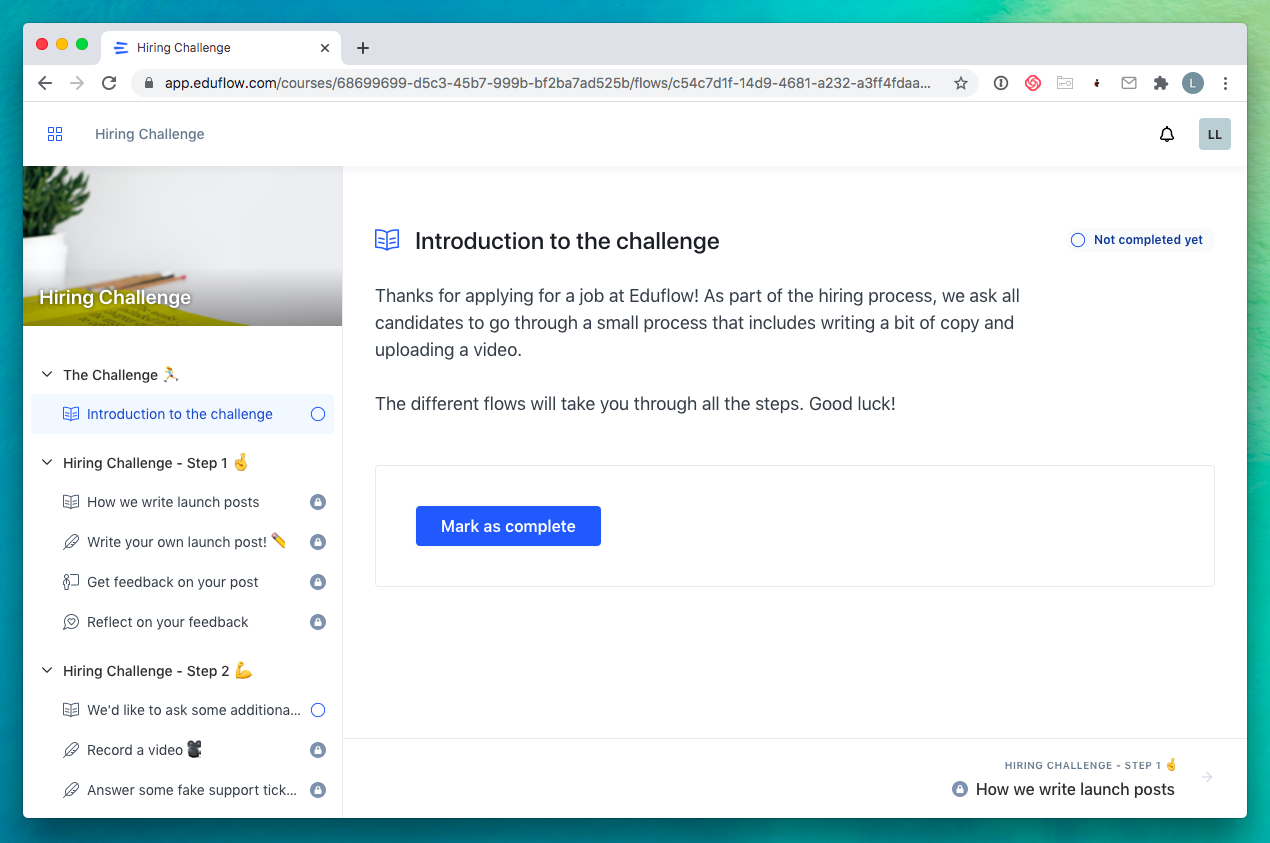The width and height of the screenshot is (1270, 843).
Task: Go to next: How we write launch posts
Action: pyautogui.click(x=1075, y=789)
